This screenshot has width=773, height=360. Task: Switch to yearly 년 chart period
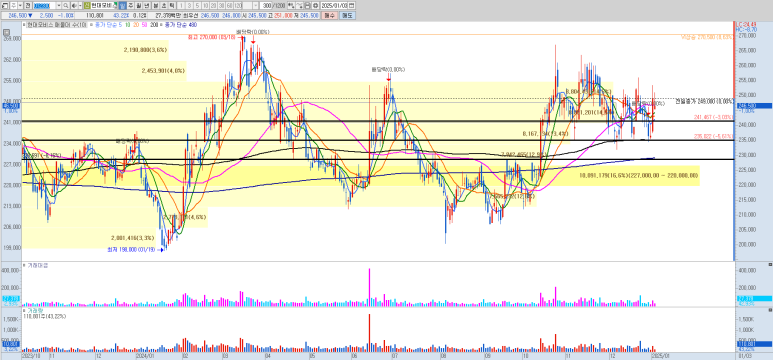click(147, 5)
